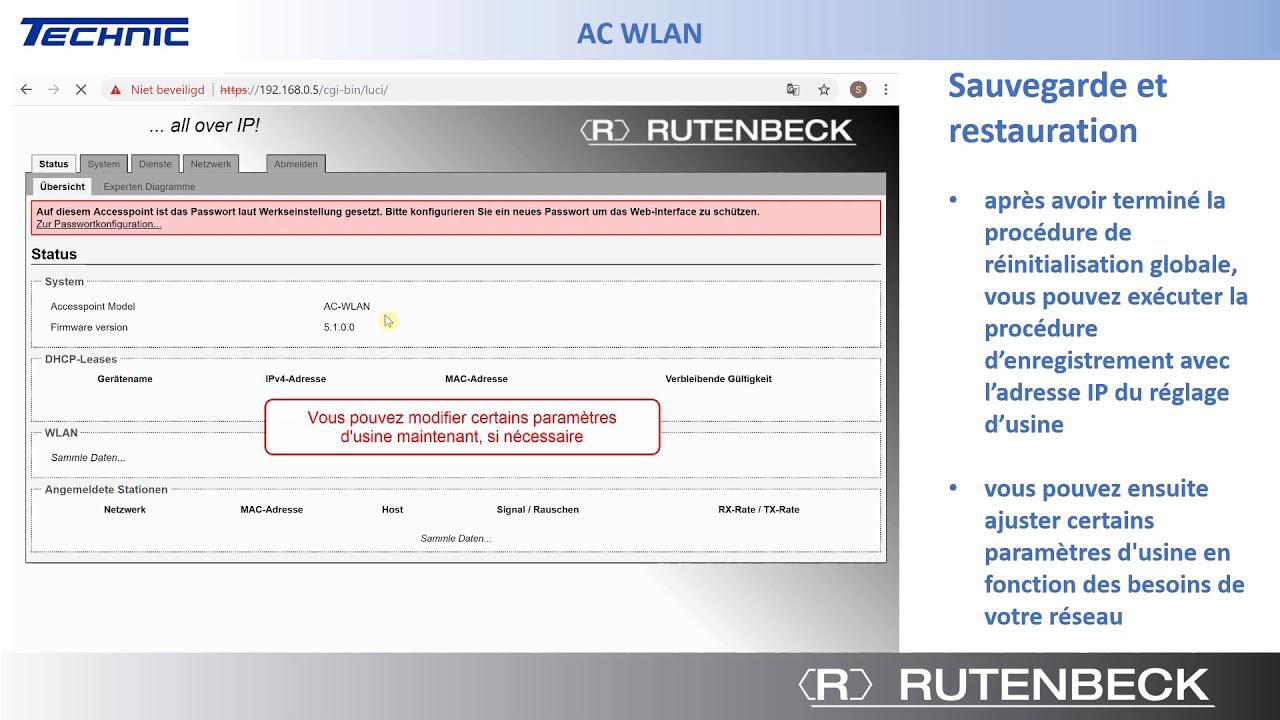This screenshot has width=1280, height=720.
Task: Open the System tab
Action: coord(103,164)
